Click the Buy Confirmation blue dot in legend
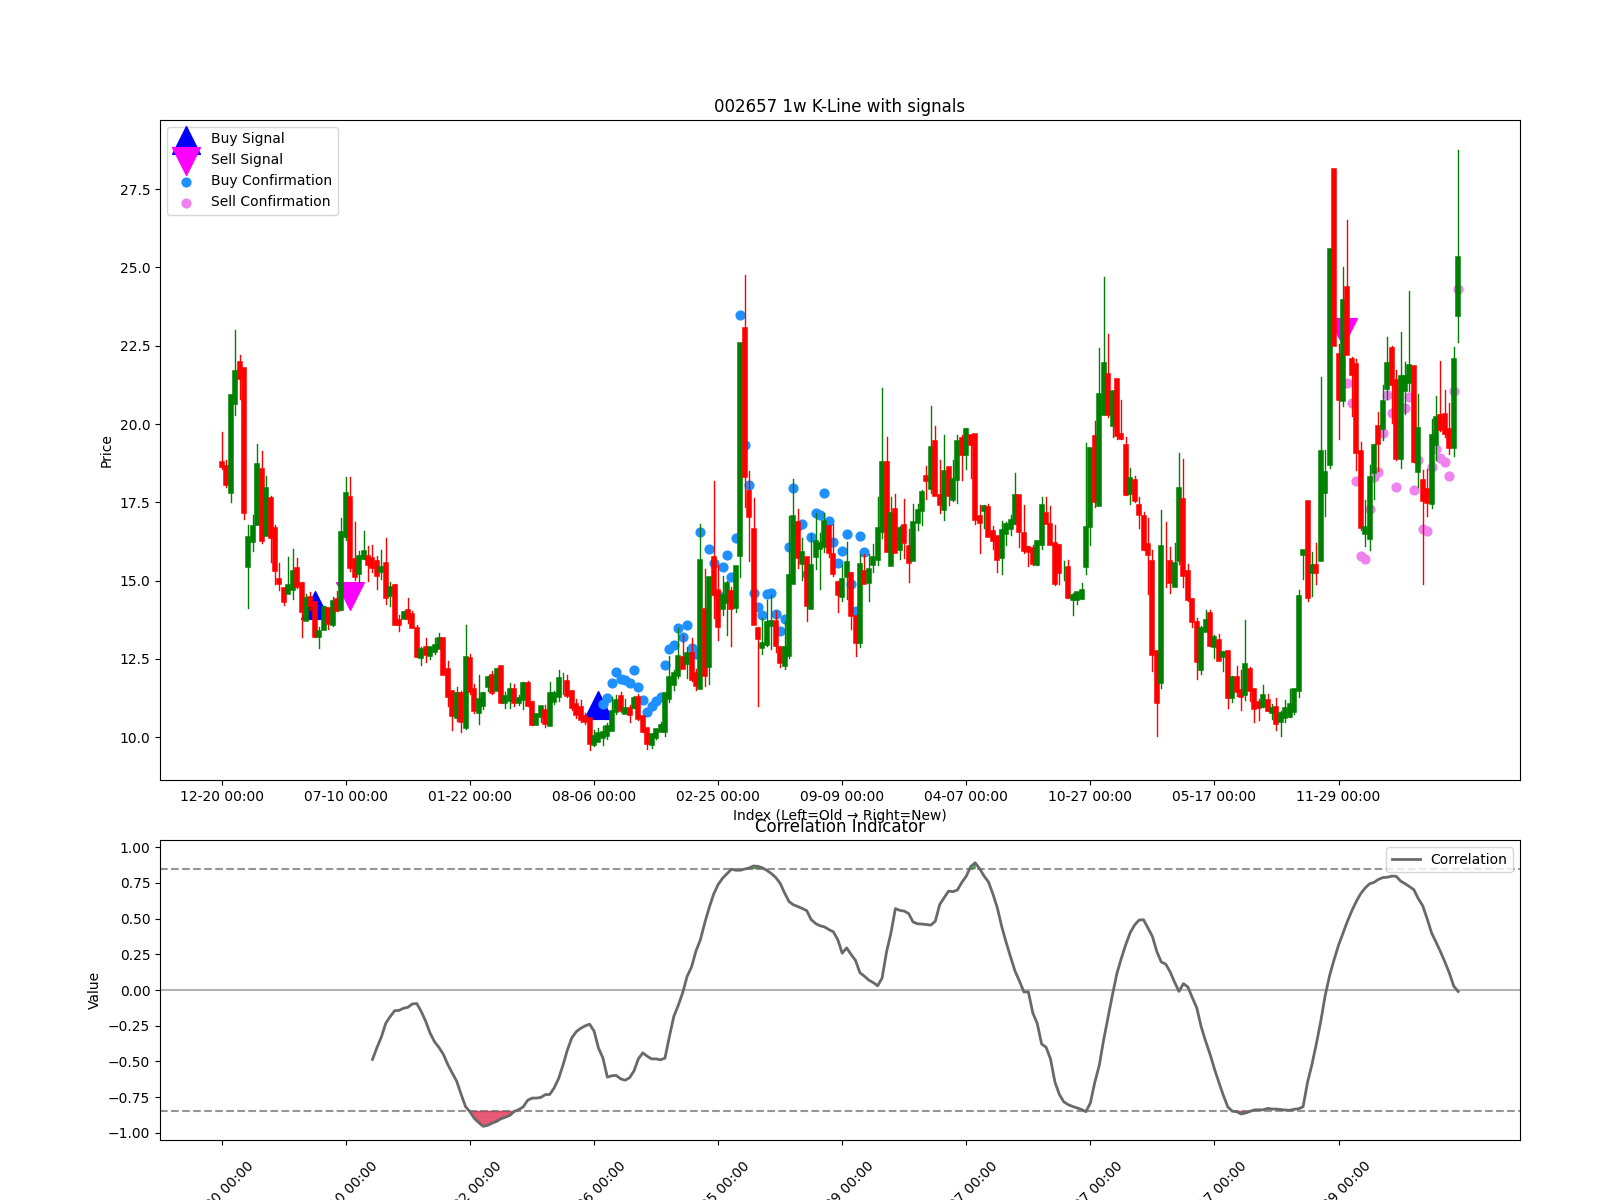 (x=186, y=182)
